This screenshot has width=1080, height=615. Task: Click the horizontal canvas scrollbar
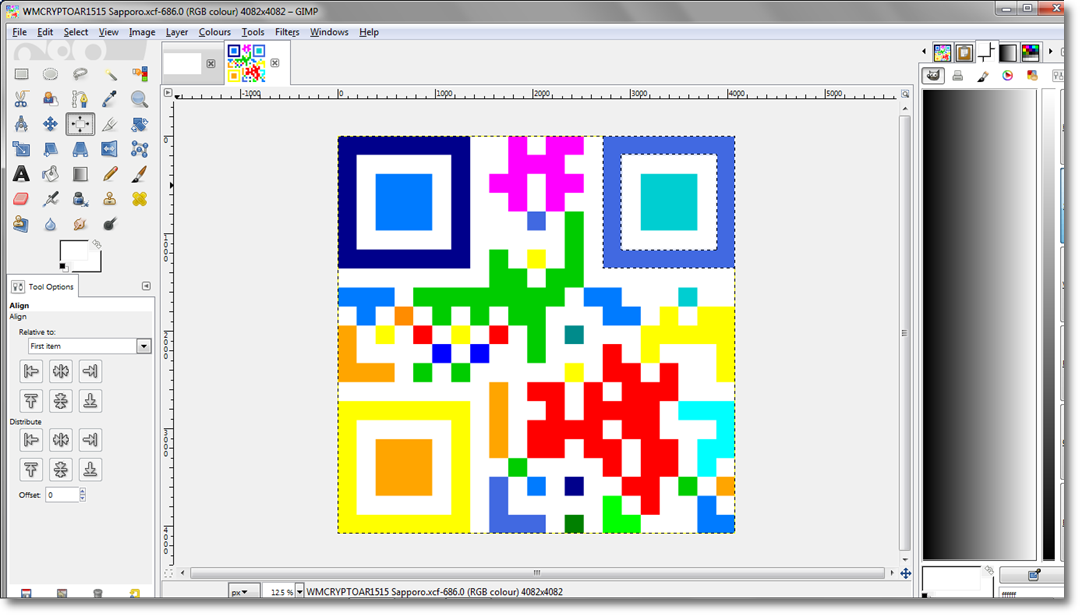click(x=537, y=573)
